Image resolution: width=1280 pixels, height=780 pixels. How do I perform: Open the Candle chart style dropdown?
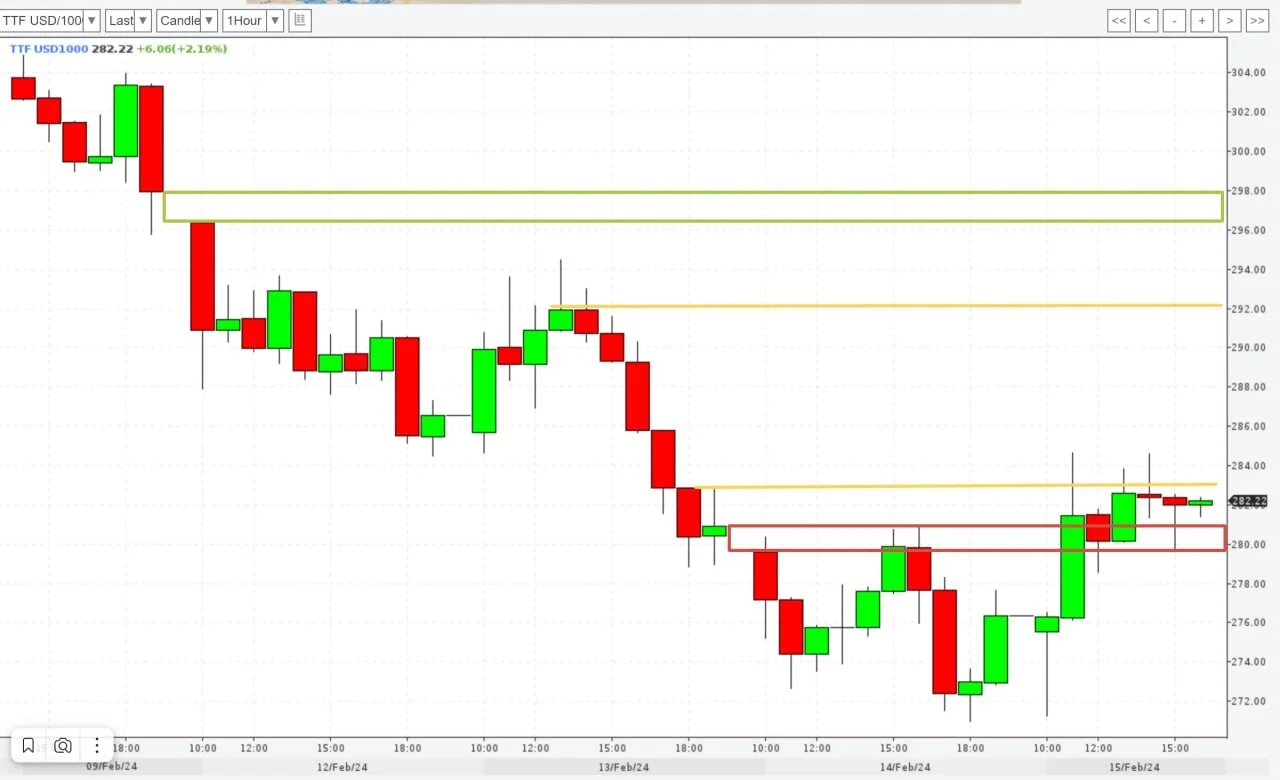[187, 20]
